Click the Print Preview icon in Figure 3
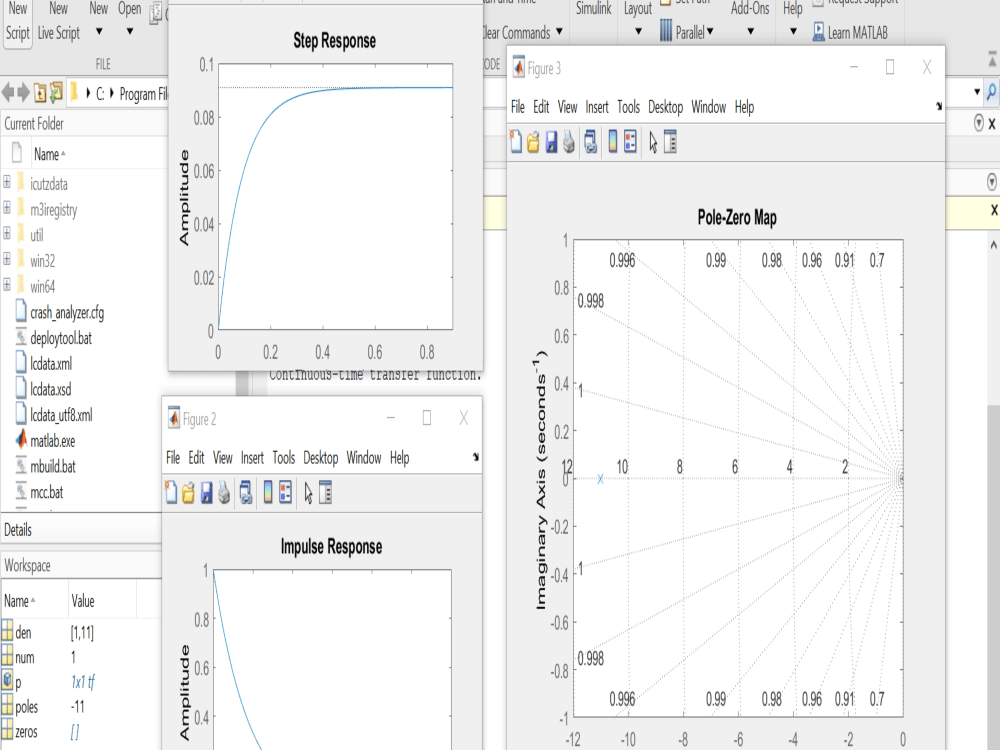The image size is (1000, 750). tap(589, 143)
